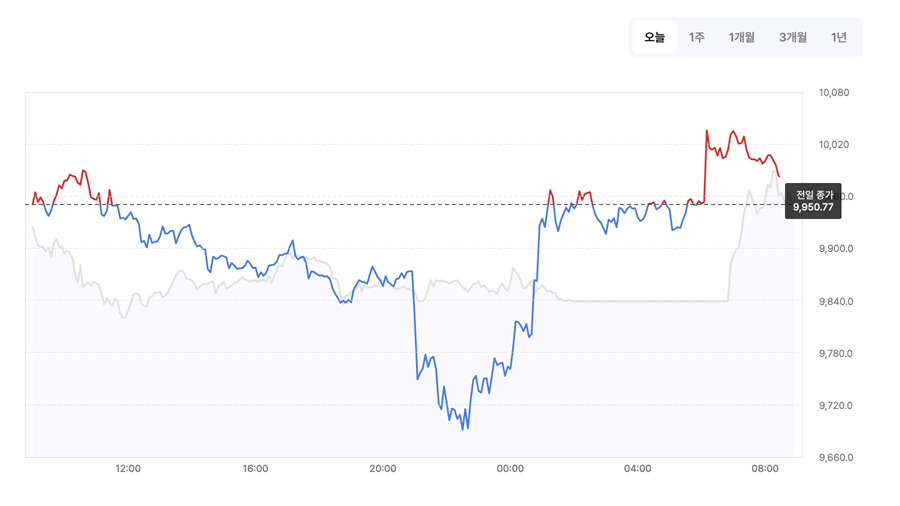Click the 20:00 time axis label
The width and height of the screenshot is (900, 506).
coord(383,469)
